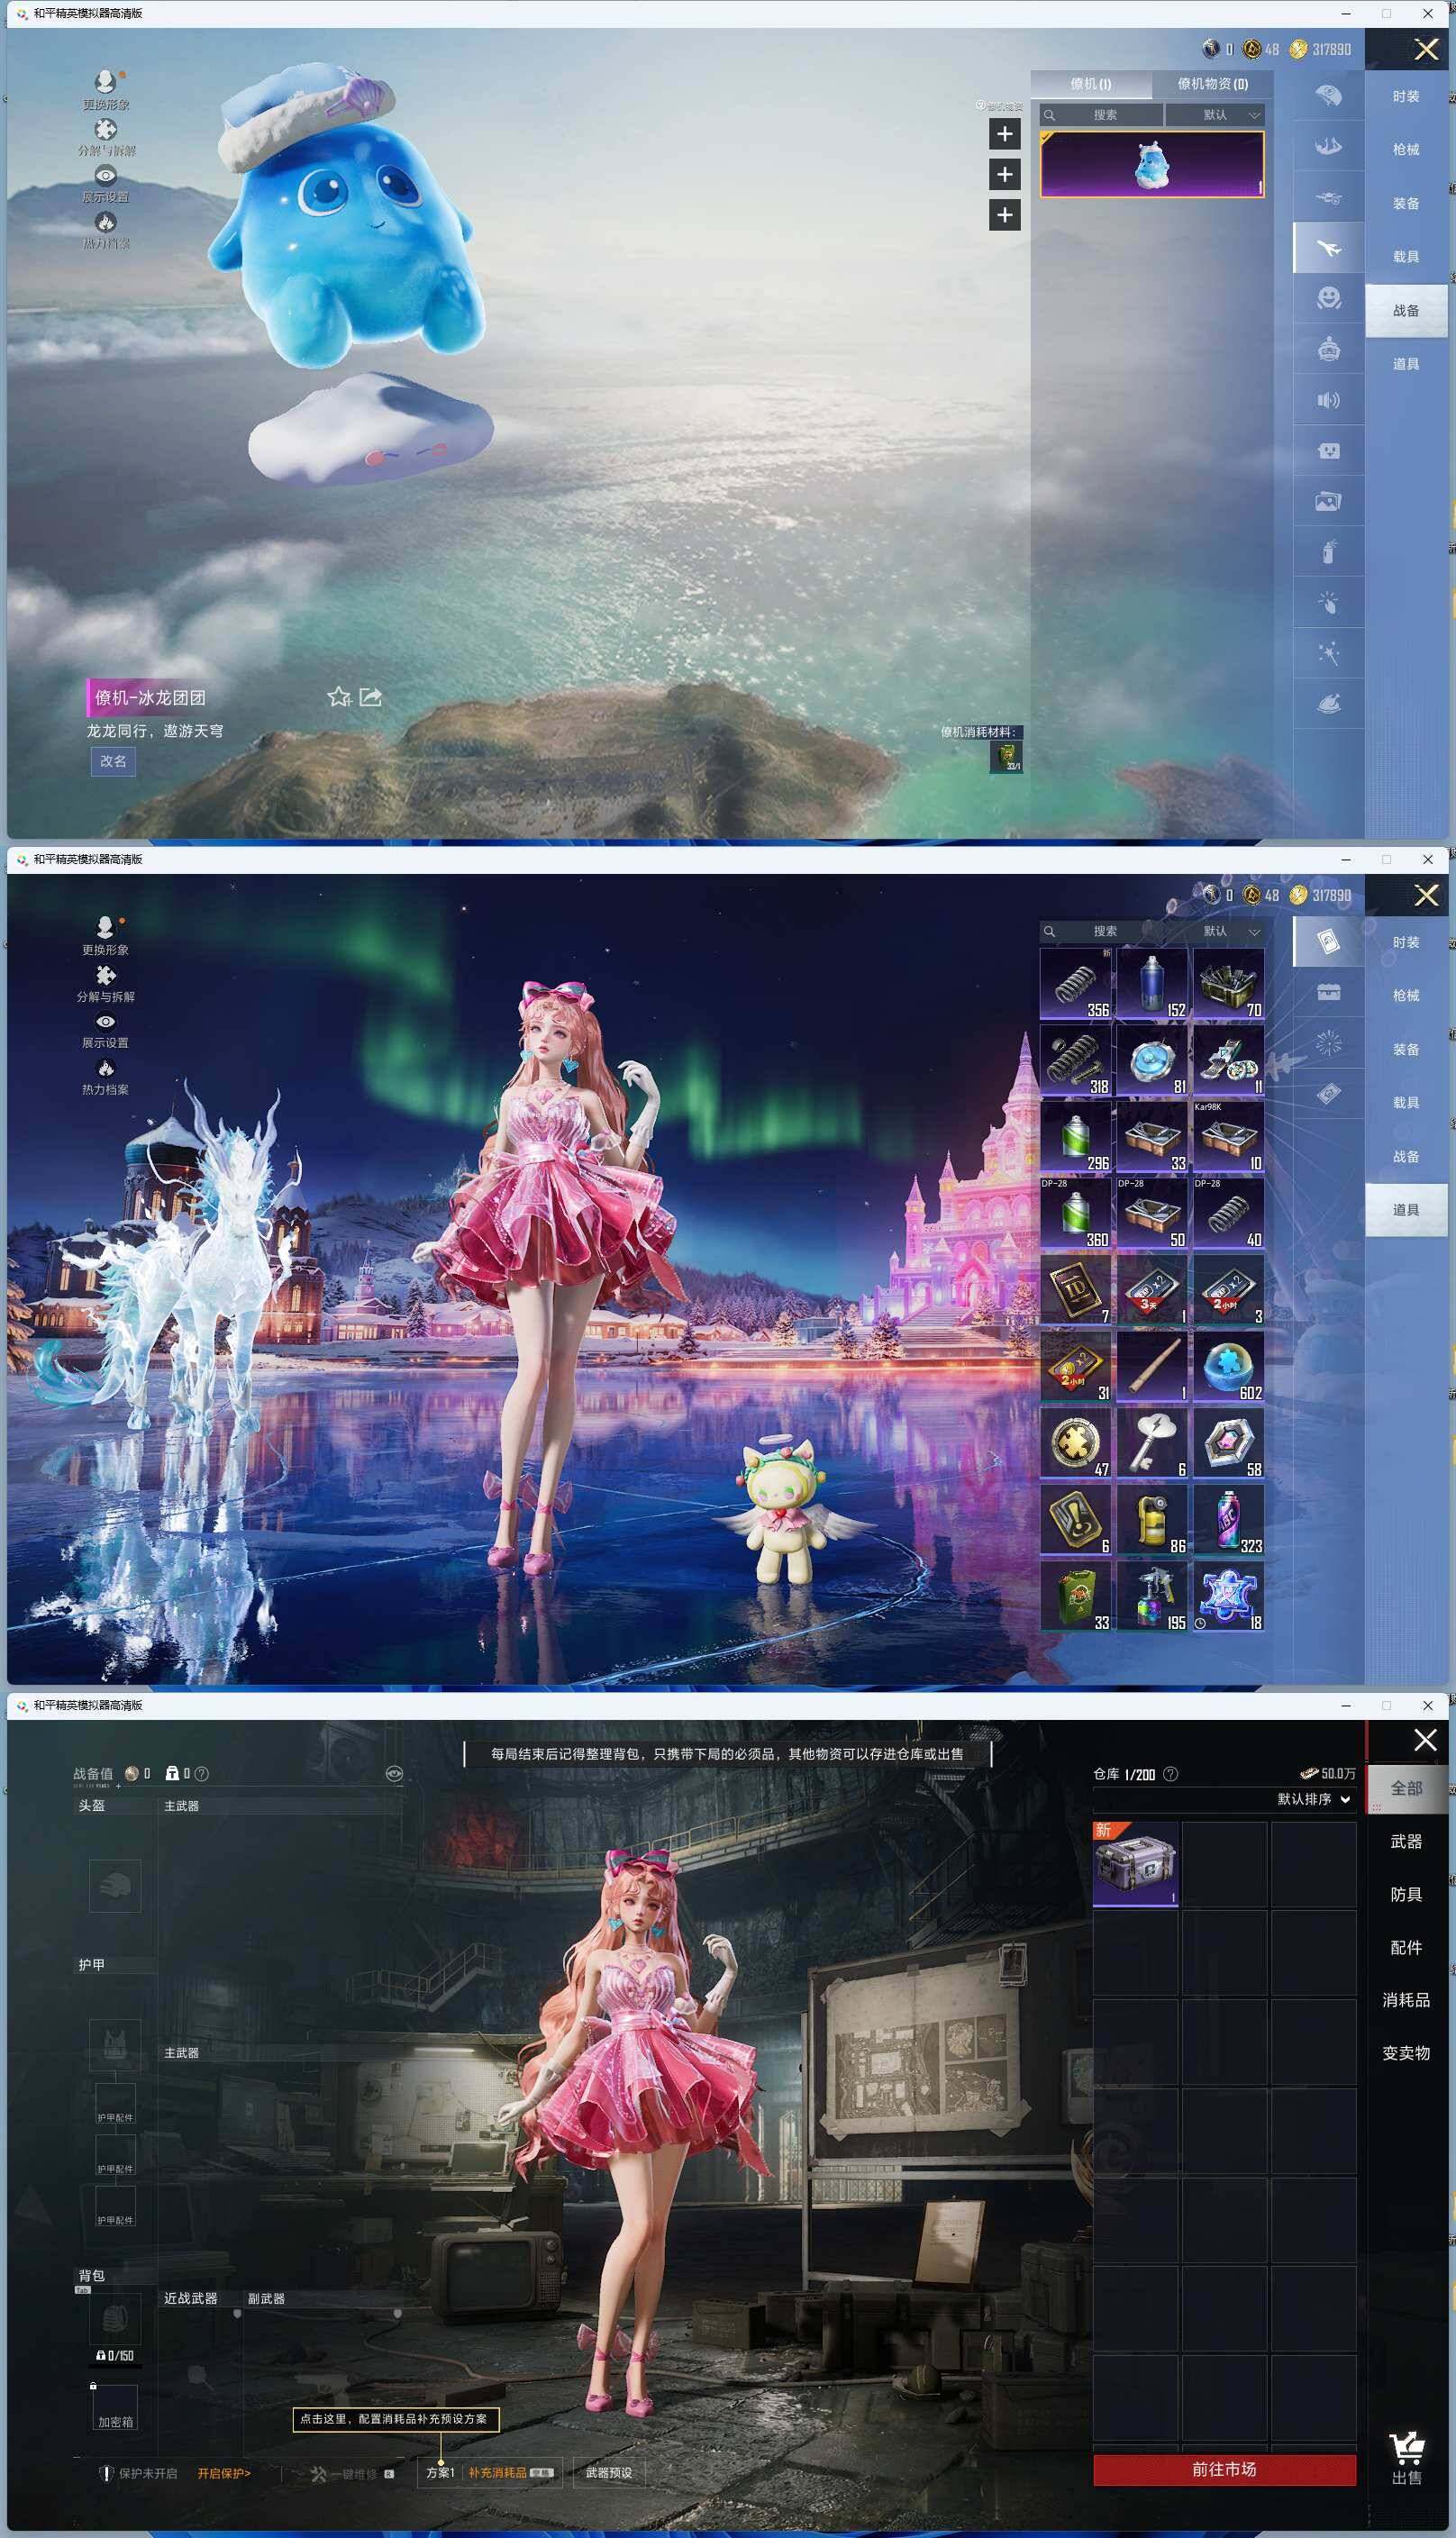Toggle the eye icon beside 战备值 in 仓库 window

pos(394,1774)
